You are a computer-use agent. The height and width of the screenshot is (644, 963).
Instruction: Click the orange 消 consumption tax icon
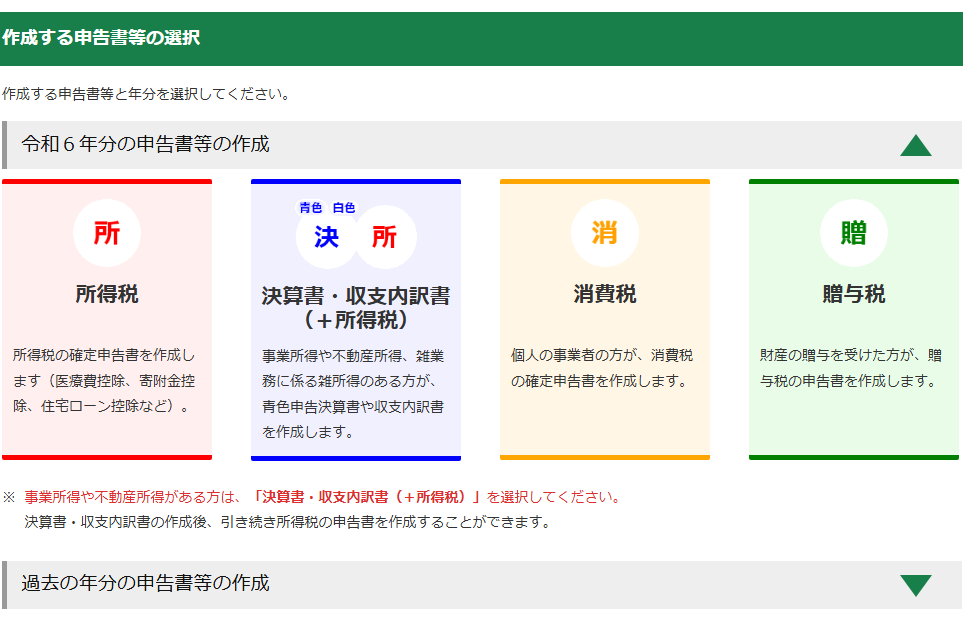tap(604, 233)
